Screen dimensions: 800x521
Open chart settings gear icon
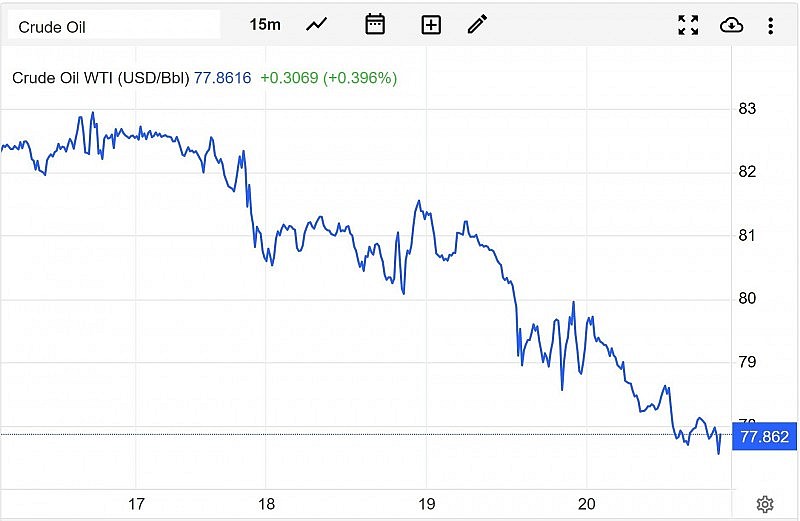click(x=765, y=503)
